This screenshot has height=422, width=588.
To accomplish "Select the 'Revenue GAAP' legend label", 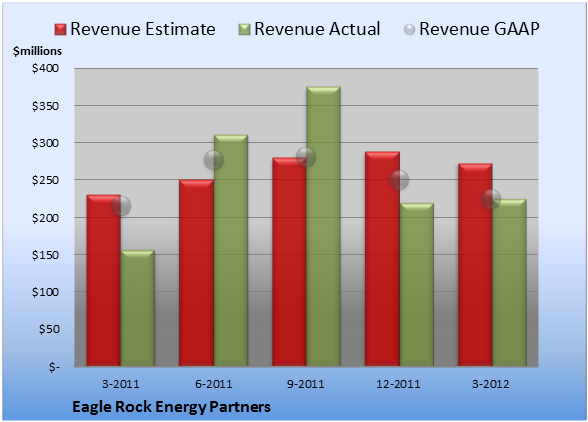I will click(x=479, y=29).
